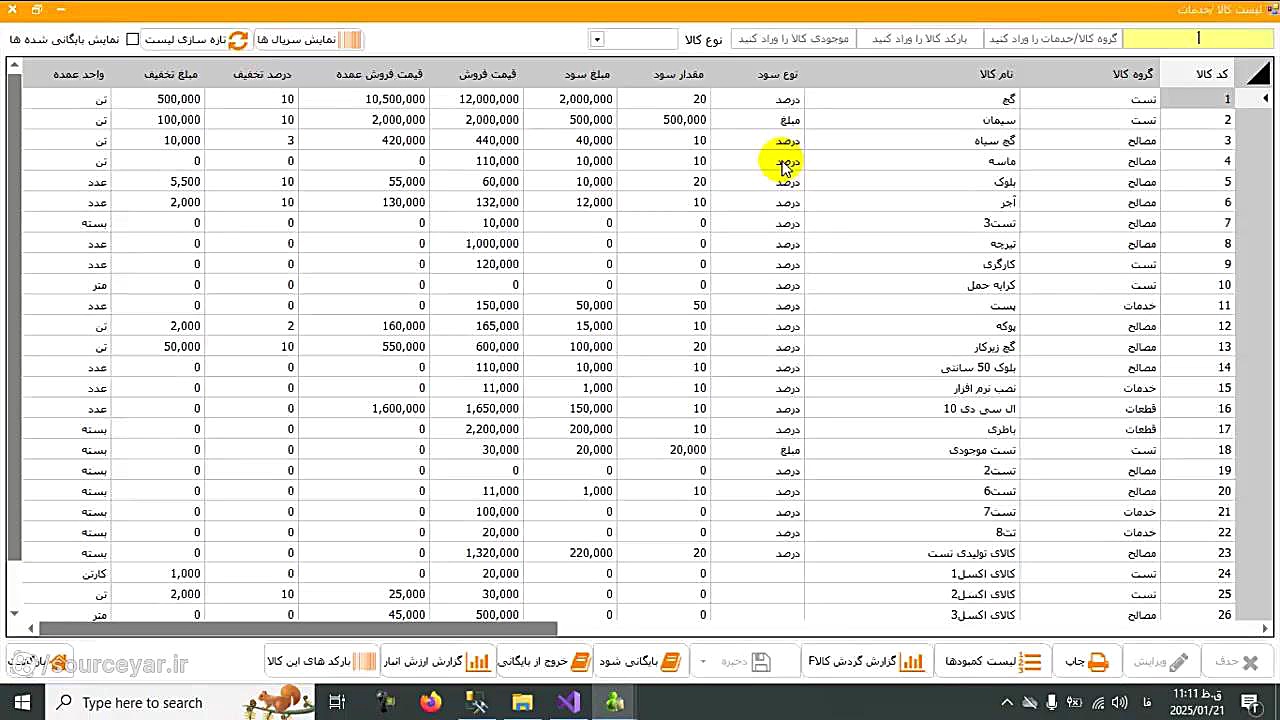
Task: Select product name ماسه cell
Action: (911, 161)
